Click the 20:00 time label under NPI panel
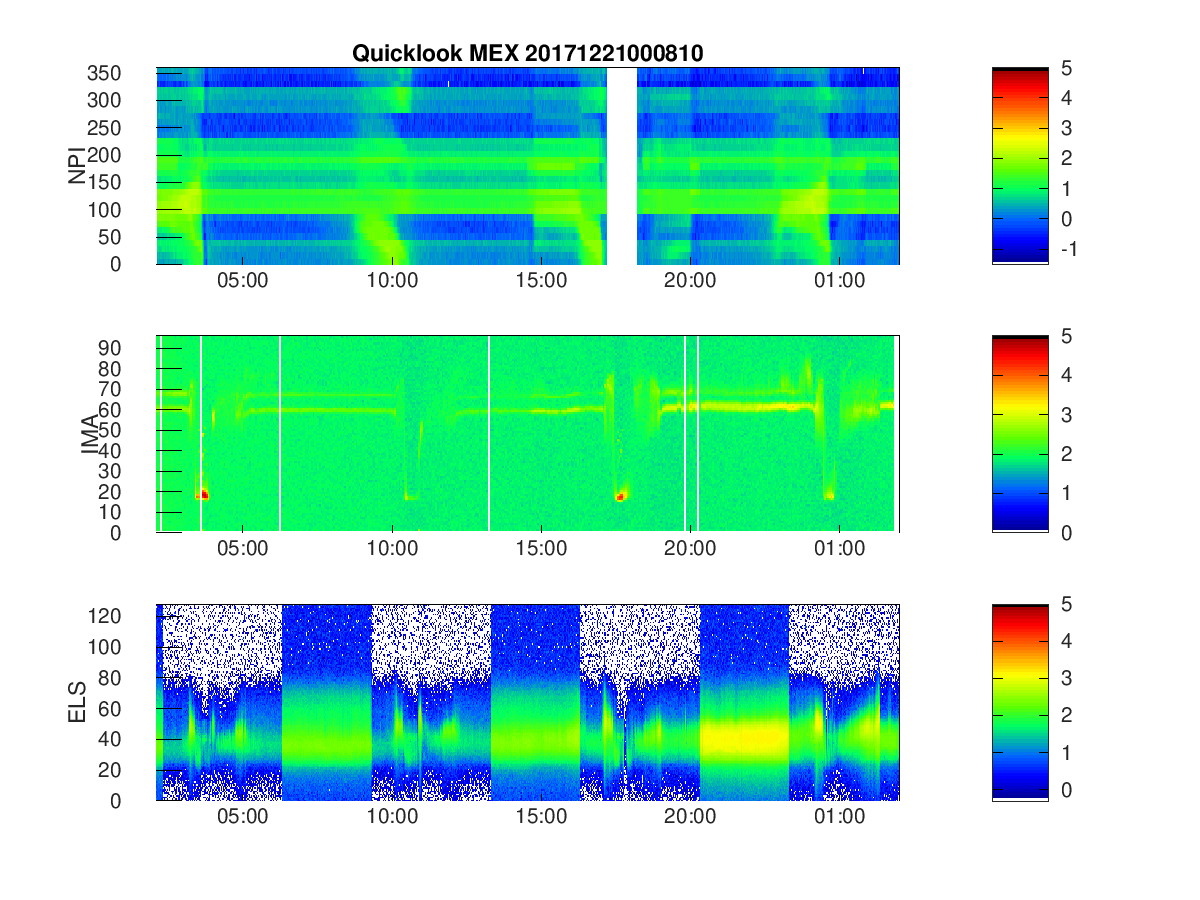1200x900 pixels. click(x=690, y=282)
